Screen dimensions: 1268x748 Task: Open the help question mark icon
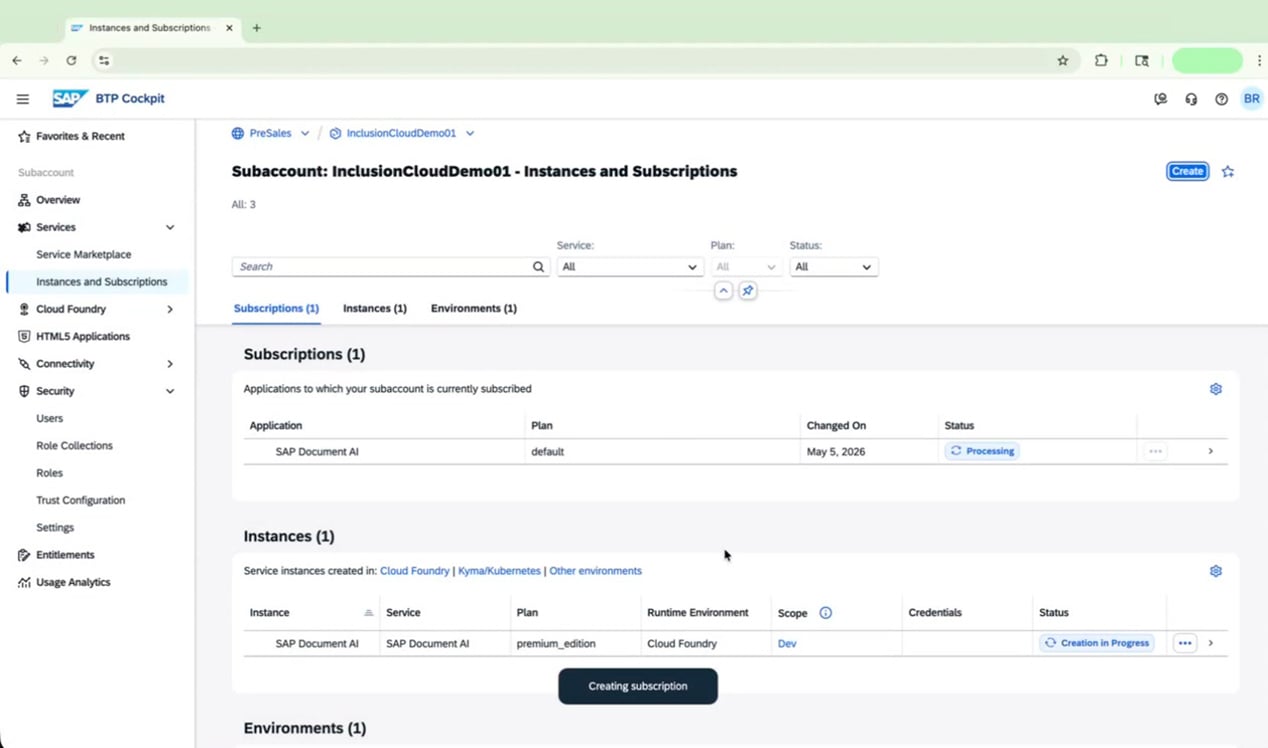click(1221, 99)
